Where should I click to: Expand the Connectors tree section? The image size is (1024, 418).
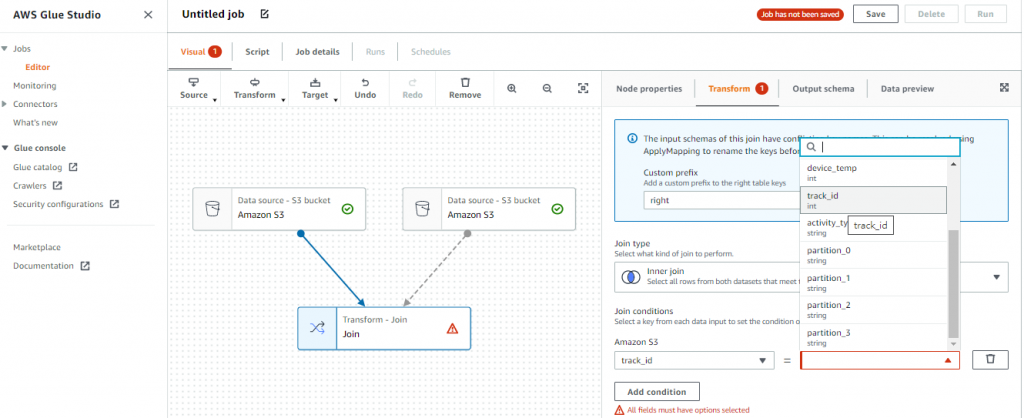tap(5, 104)
